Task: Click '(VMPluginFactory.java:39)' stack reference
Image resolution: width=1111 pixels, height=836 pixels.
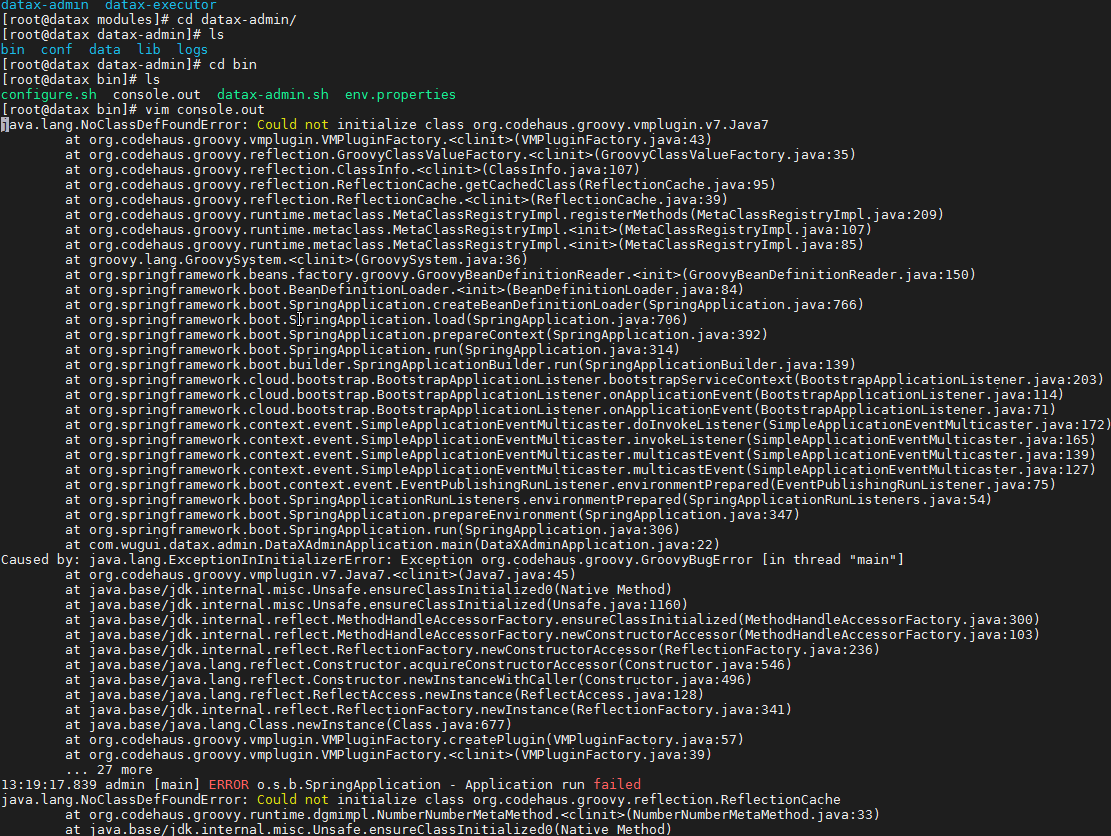Action: coord(613,755)
